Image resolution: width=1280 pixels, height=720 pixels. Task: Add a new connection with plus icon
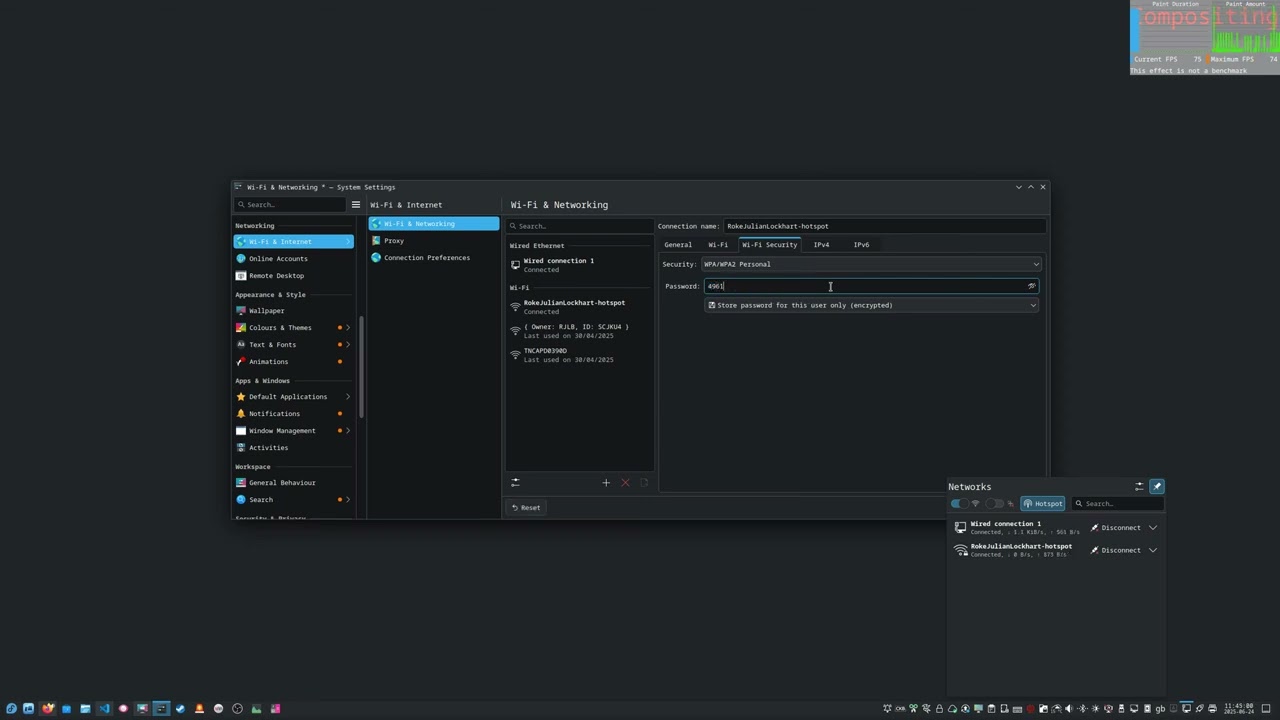(x=605, y=483)
